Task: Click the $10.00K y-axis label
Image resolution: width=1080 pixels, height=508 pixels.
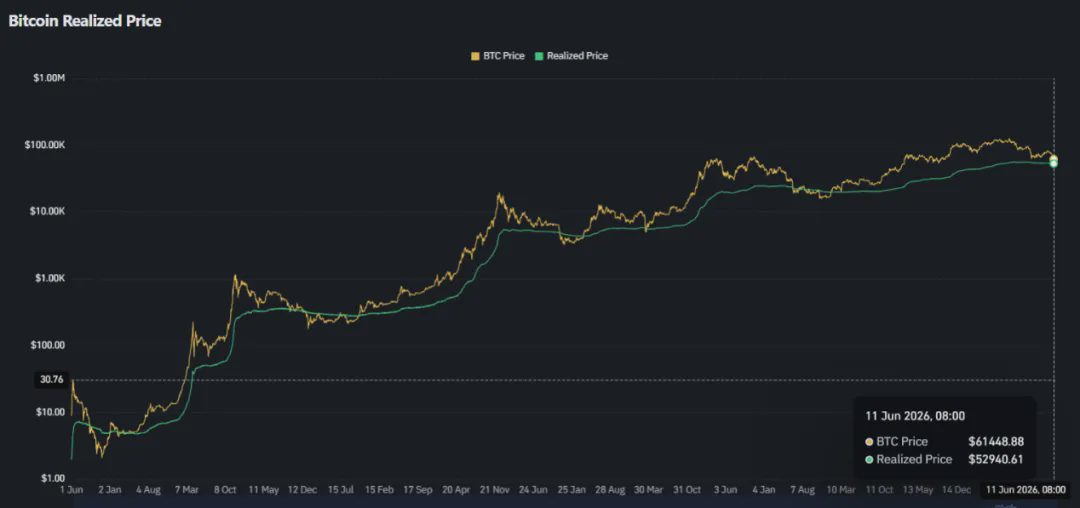Action: (x=46, y=212)
